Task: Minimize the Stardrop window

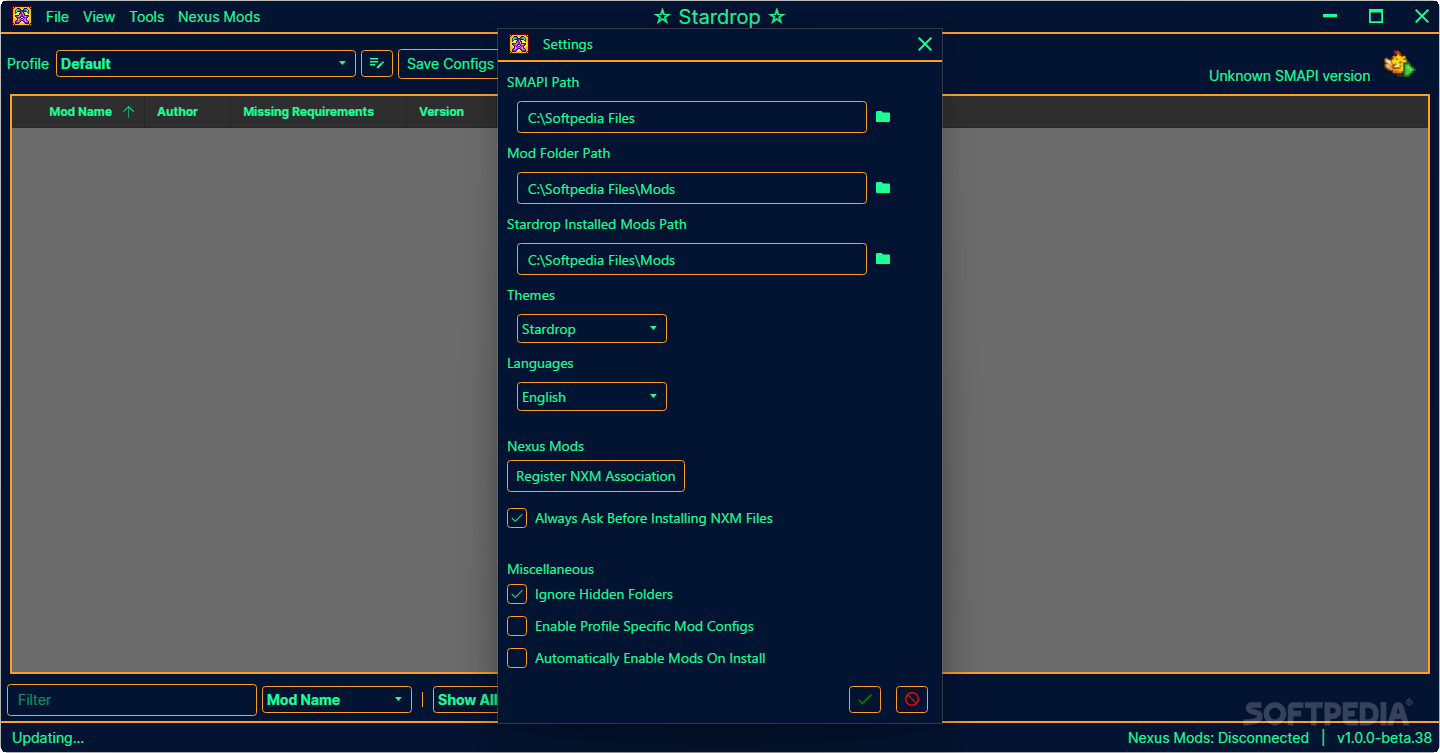Action: coord(1330,16)
